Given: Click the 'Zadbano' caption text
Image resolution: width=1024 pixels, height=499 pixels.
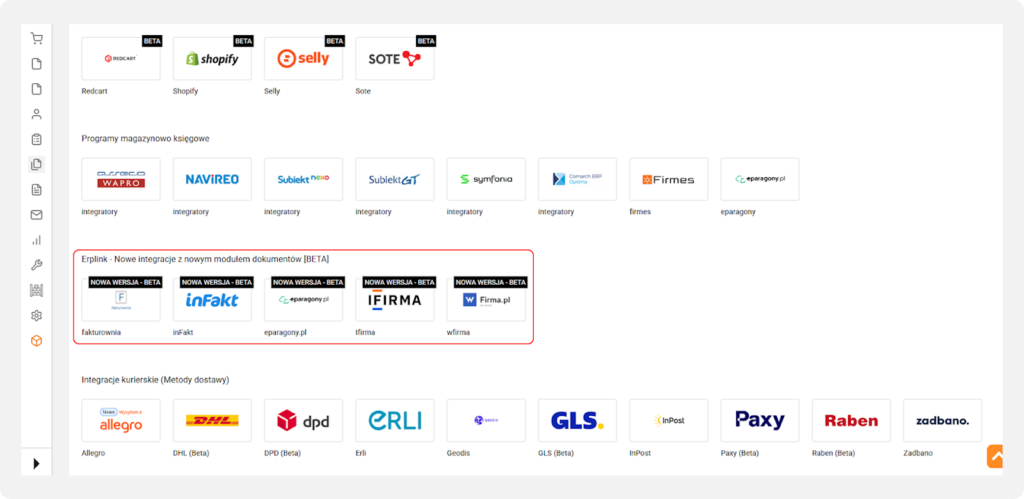Looking at the screenshot, I should tap(918, 453).
